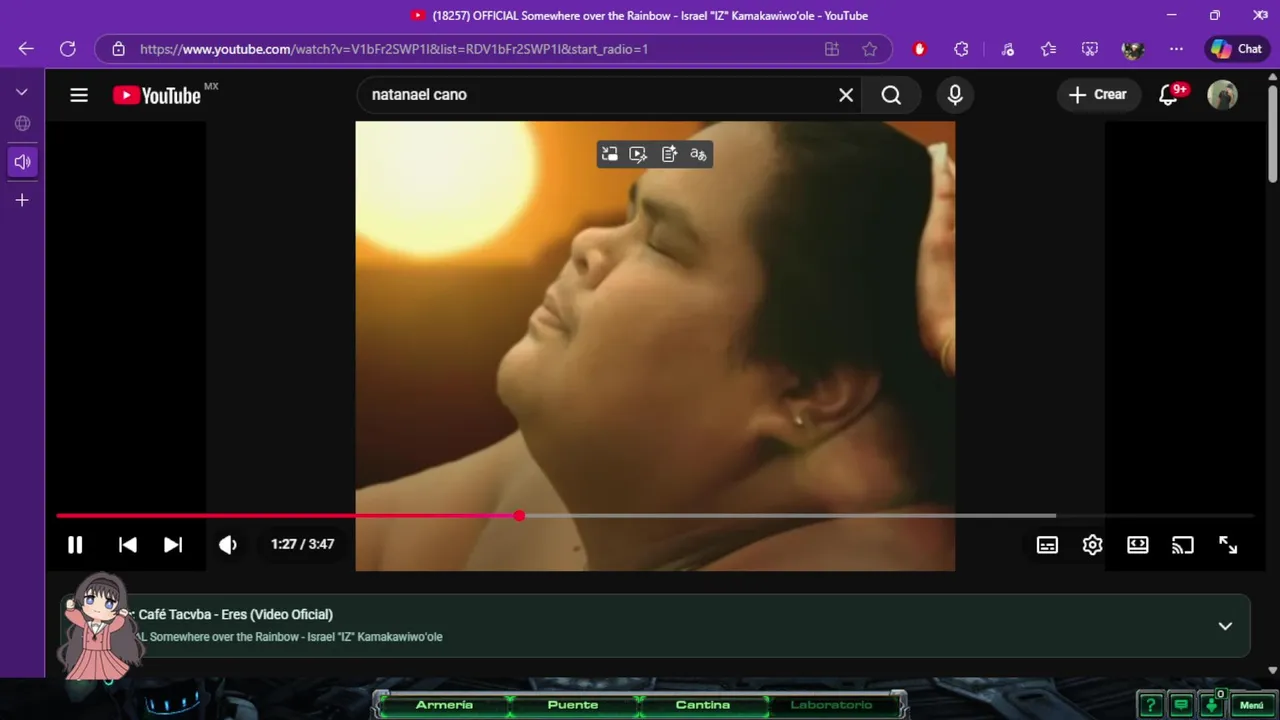Image resolution: width=1280 pixels, height=720 pixels.
Task: Open the game chat message button
Action: click(1181, 705)
